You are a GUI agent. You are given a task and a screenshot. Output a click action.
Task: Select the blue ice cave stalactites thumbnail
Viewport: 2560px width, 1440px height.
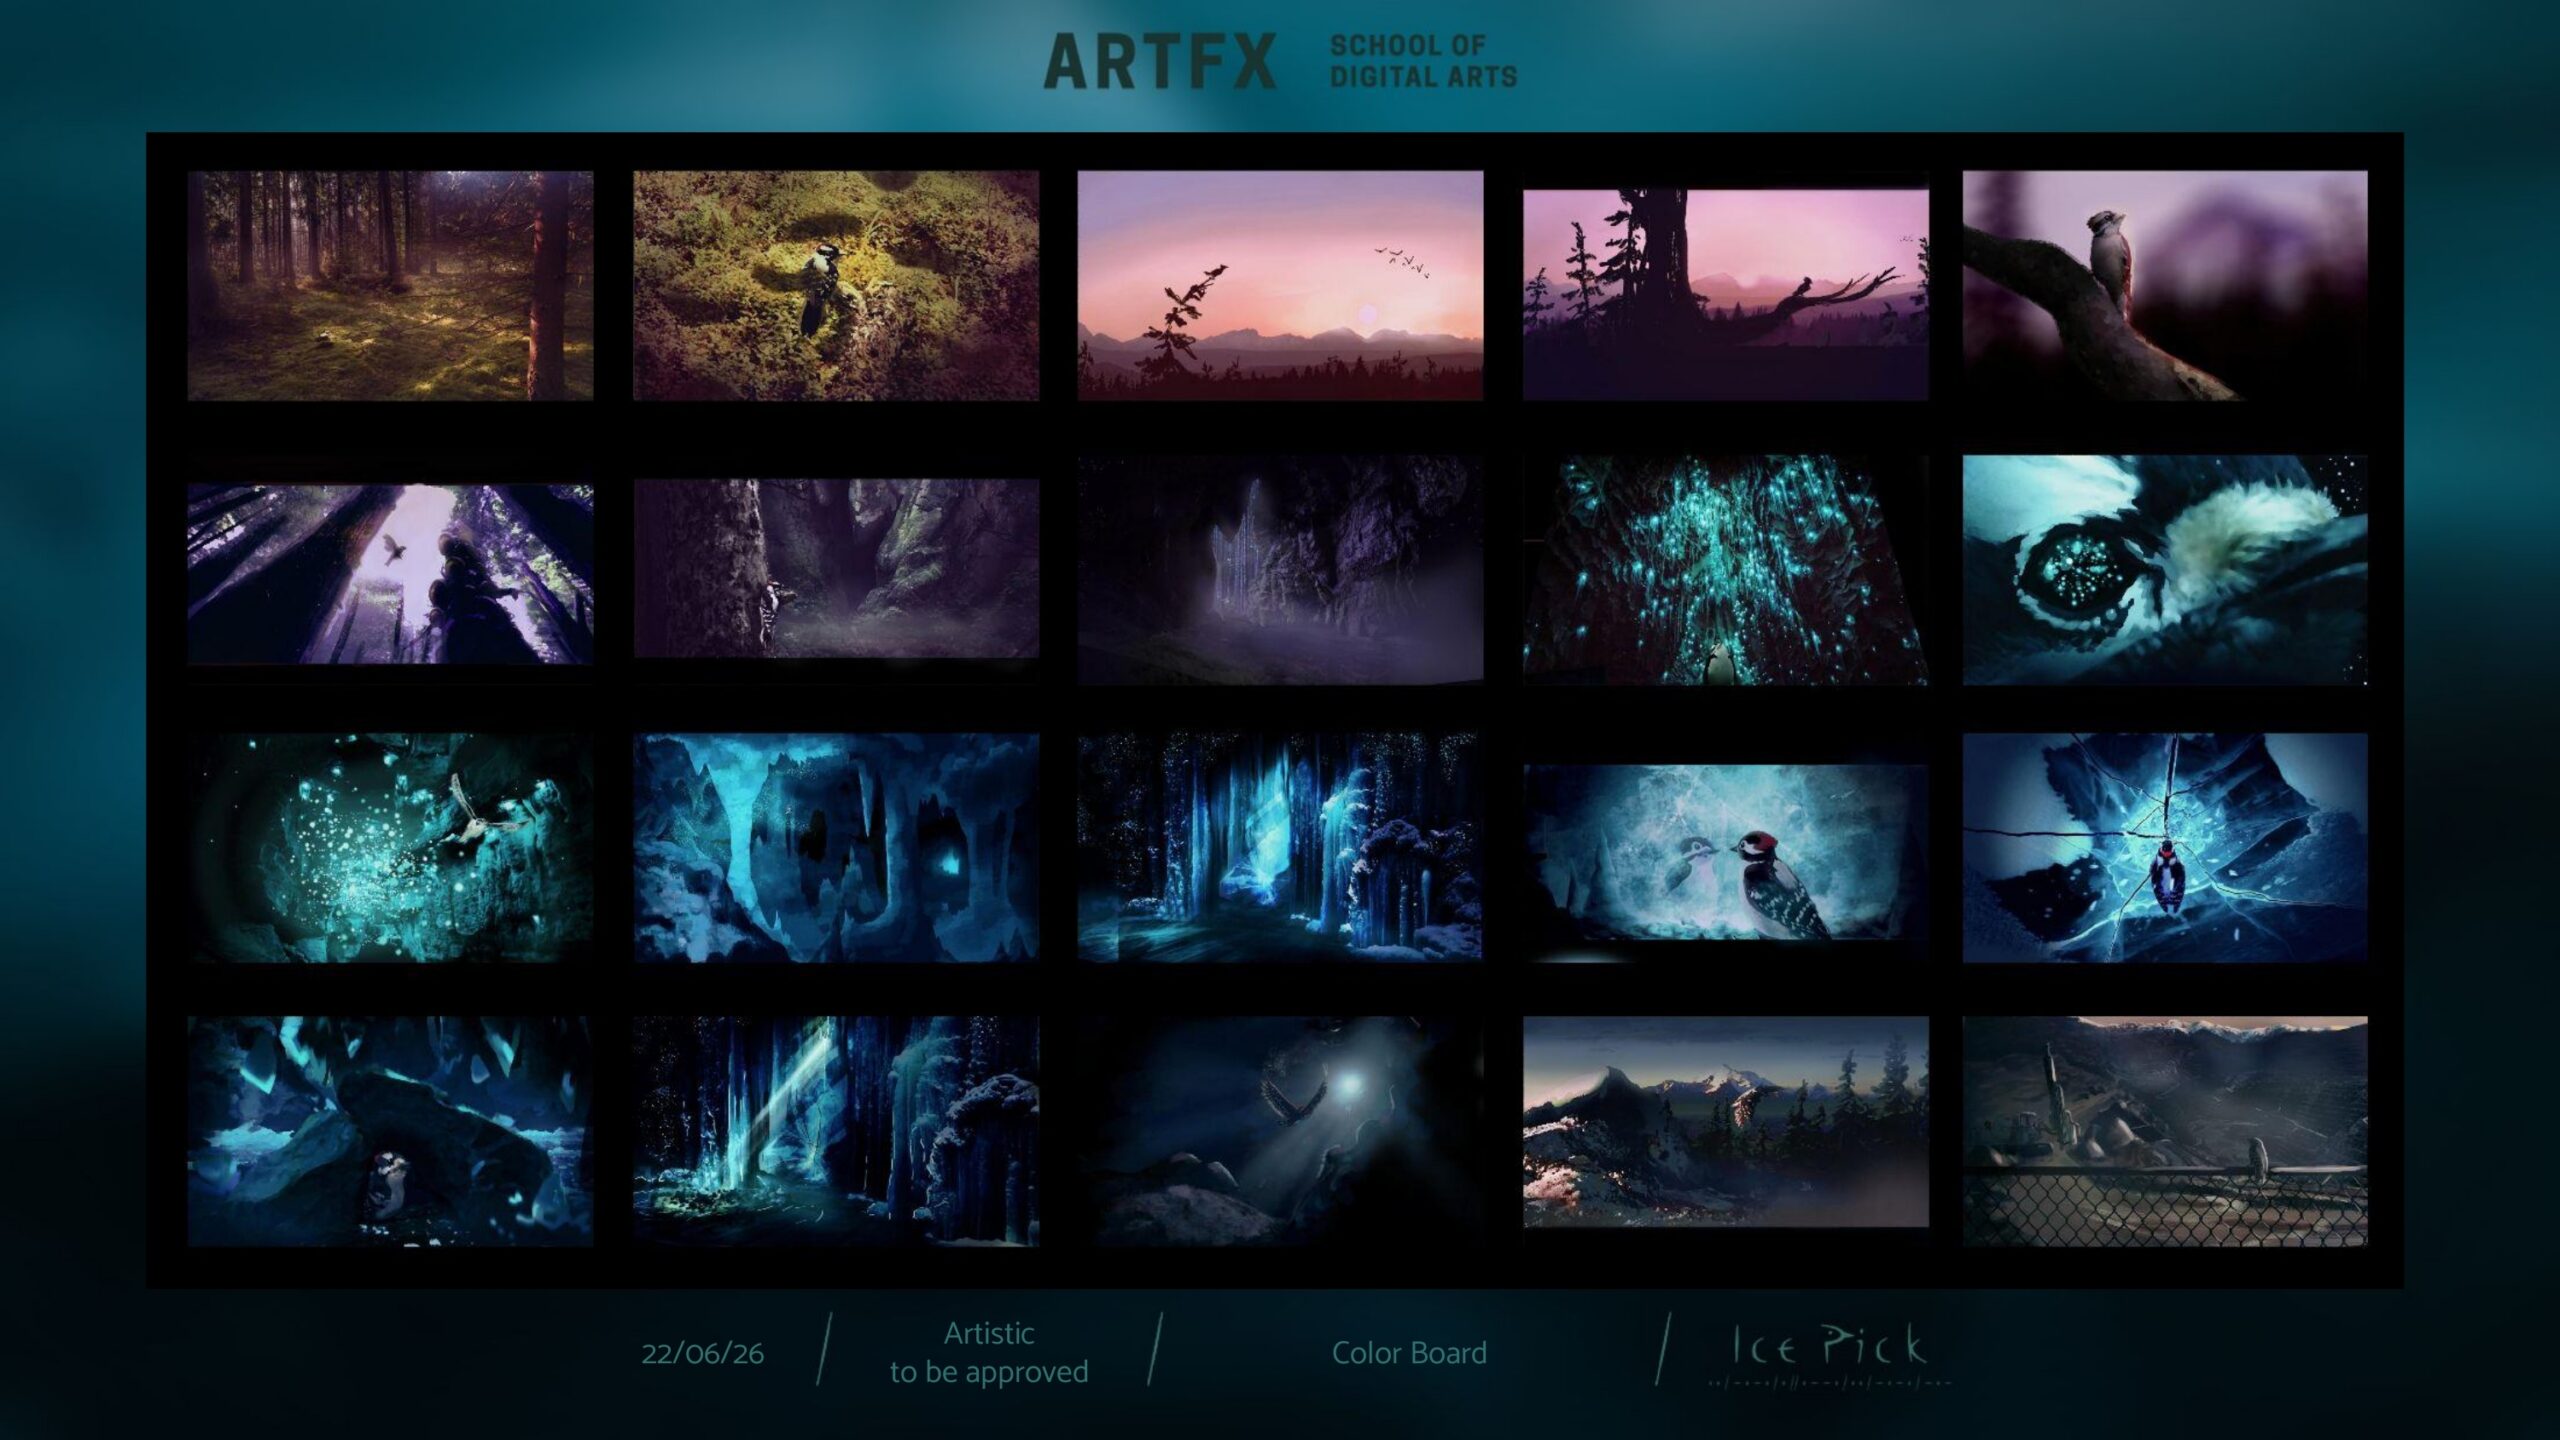pos(836,848)
